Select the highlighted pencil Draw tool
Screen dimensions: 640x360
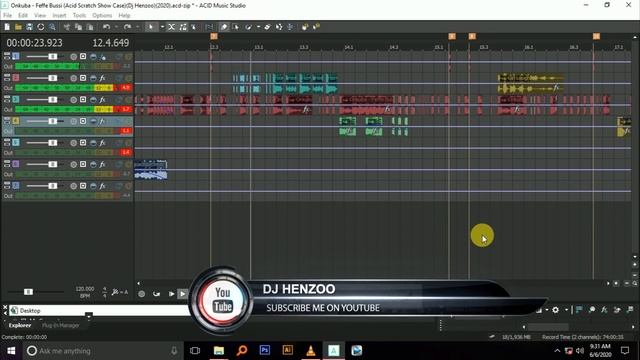[x=224, y=27]
